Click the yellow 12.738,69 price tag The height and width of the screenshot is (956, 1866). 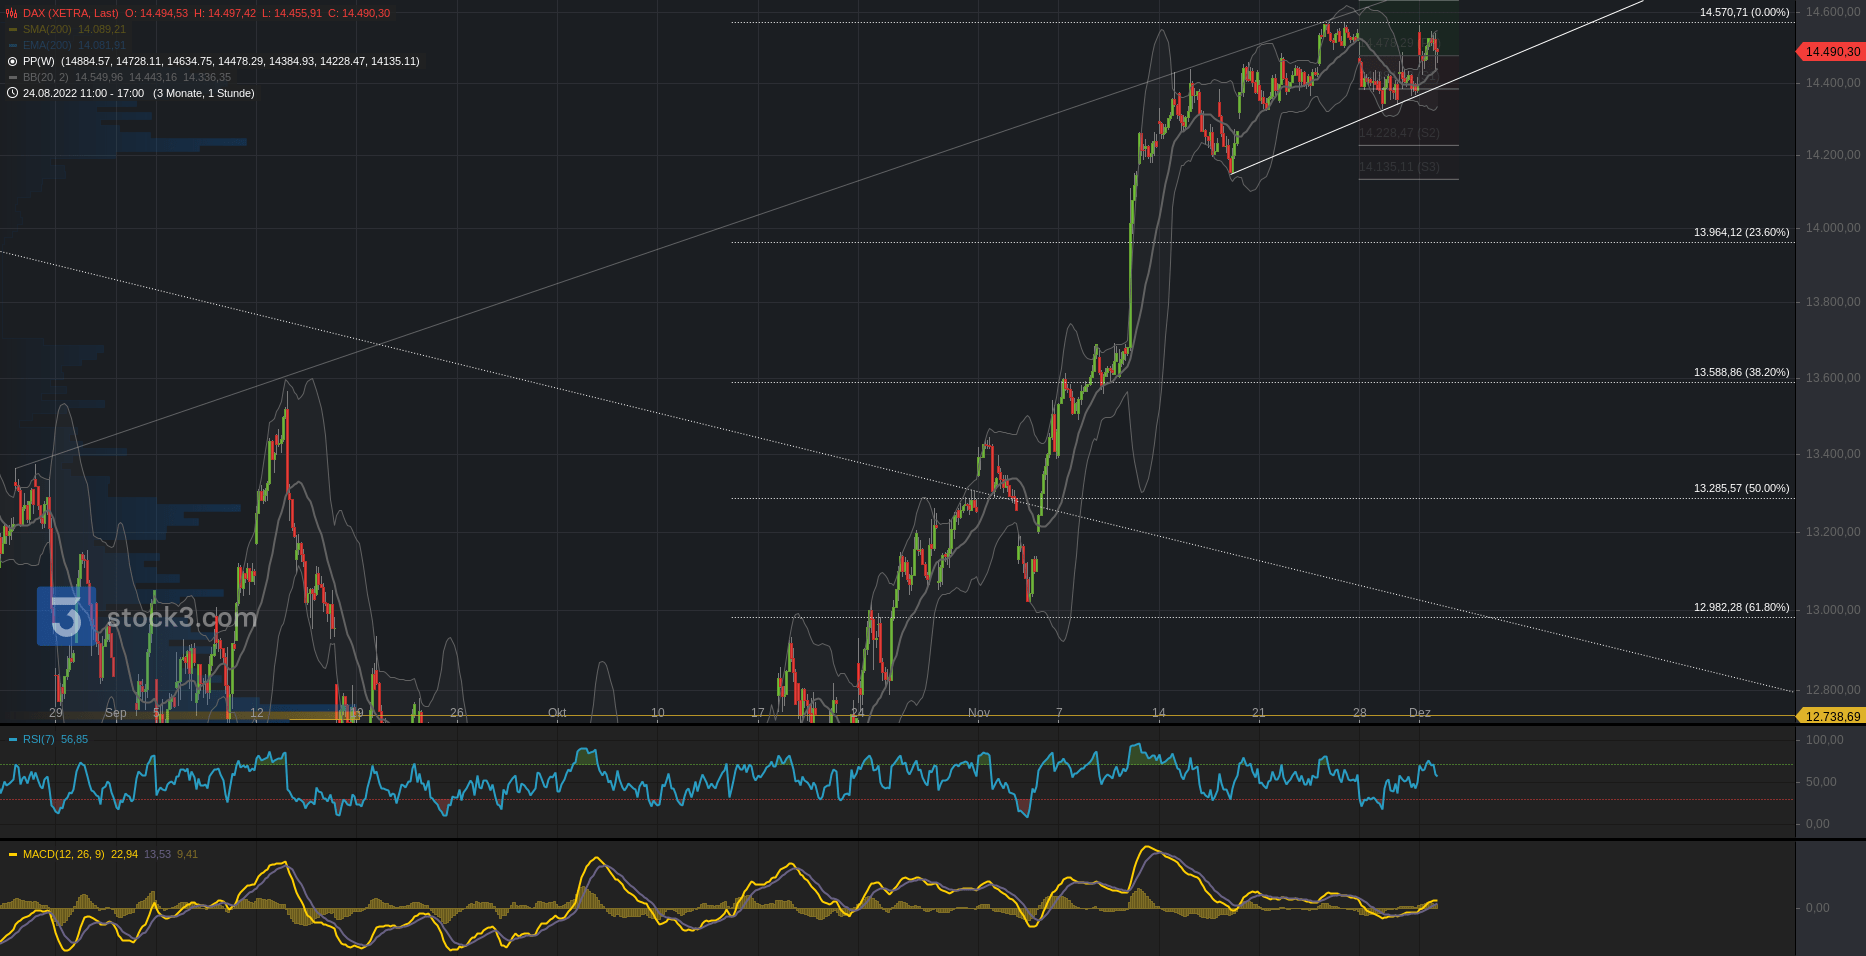(x=1831, y=716)
